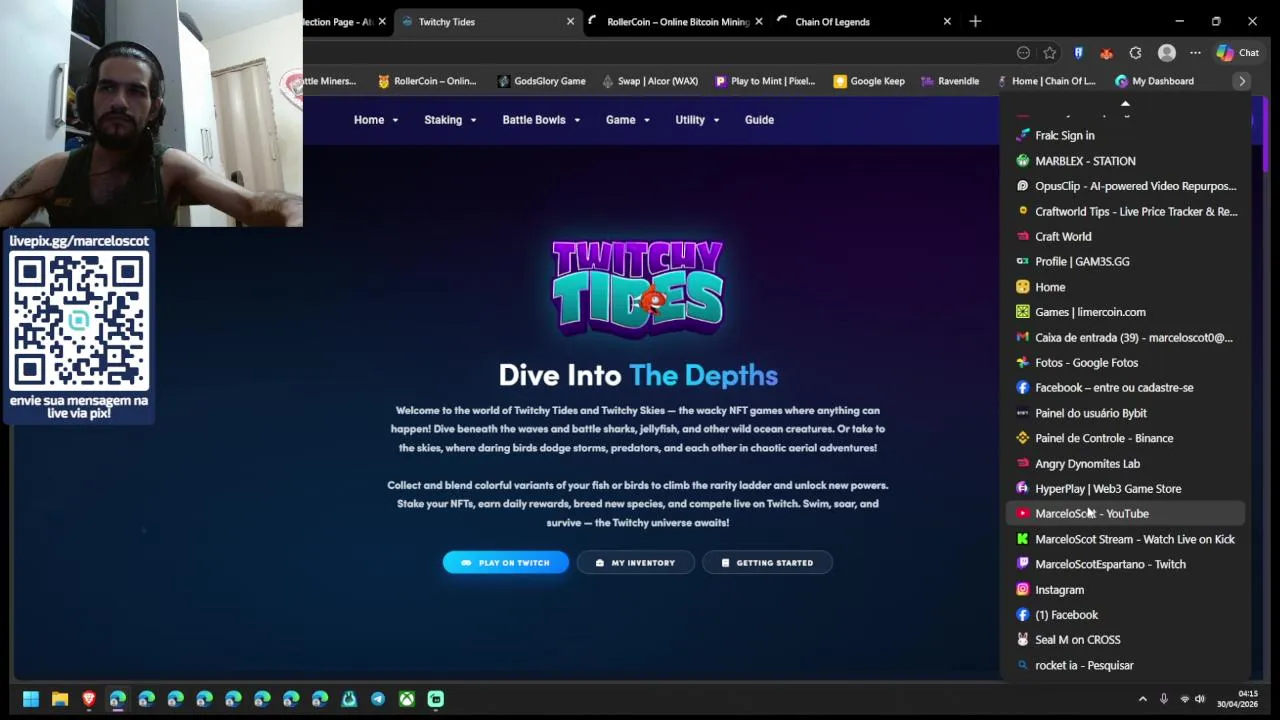The width and height of the screenshot is (1280, 720).
Task: Select Fotos - Google Fotos entry
Action: [1125, 363]
